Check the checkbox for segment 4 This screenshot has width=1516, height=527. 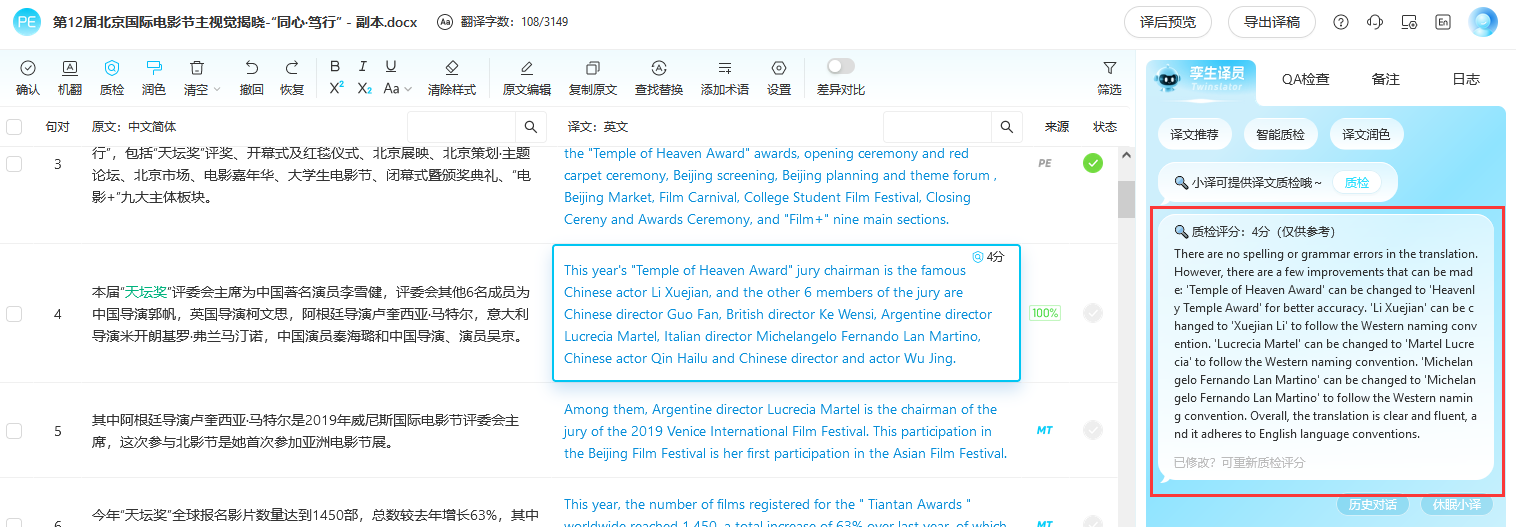(14, 314)
